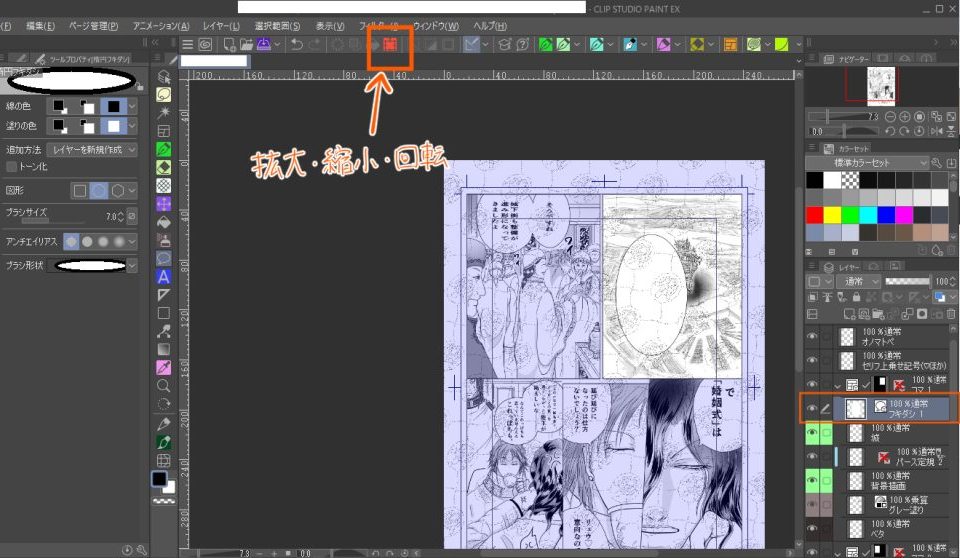Hide the オノマトペ layer via its eye icon
Screen dimensions: 960x558
coord(812,336)
